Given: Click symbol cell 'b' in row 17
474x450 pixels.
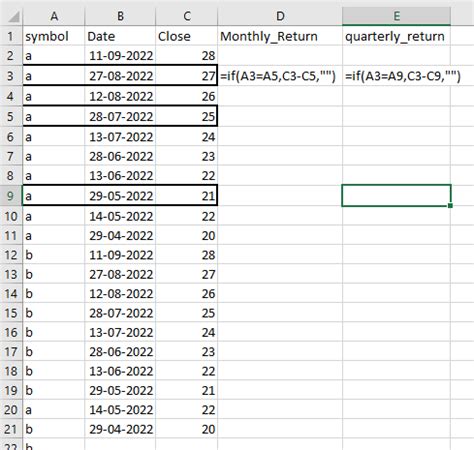Looking at the screenshot, I should coord(54,352).
